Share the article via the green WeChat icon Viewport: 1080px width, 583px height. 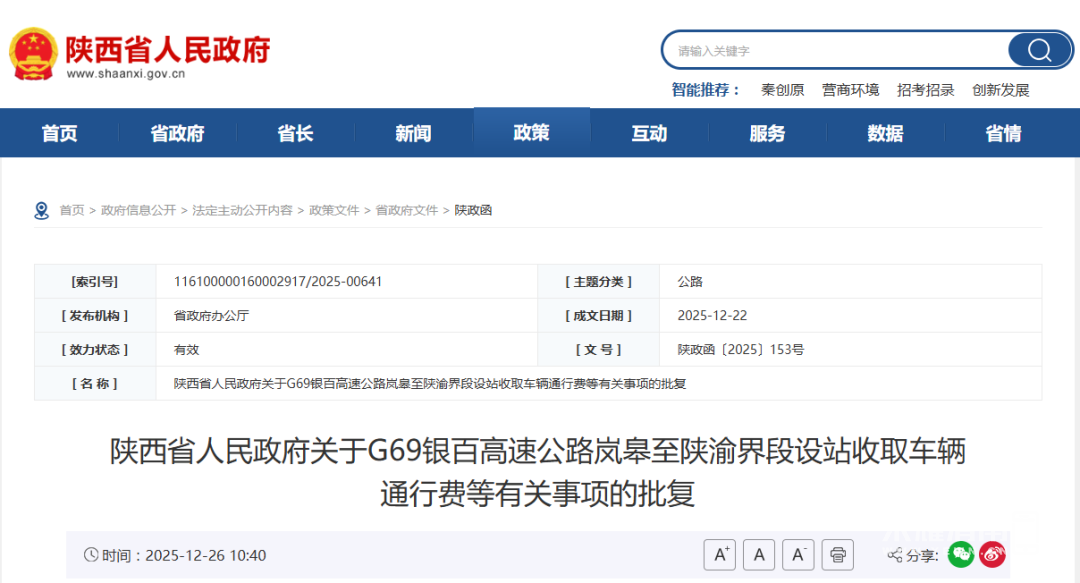(961, 554)
